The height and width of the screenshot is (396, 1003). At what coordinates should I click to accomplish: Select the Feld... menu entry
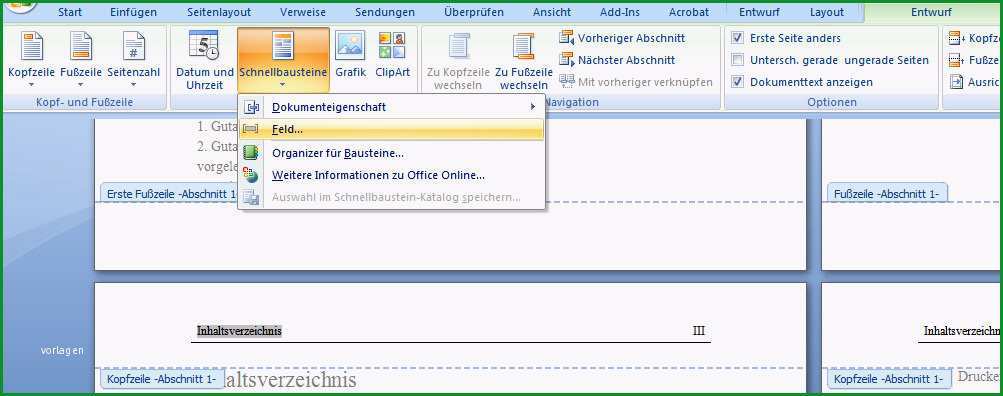coord(391,129)
